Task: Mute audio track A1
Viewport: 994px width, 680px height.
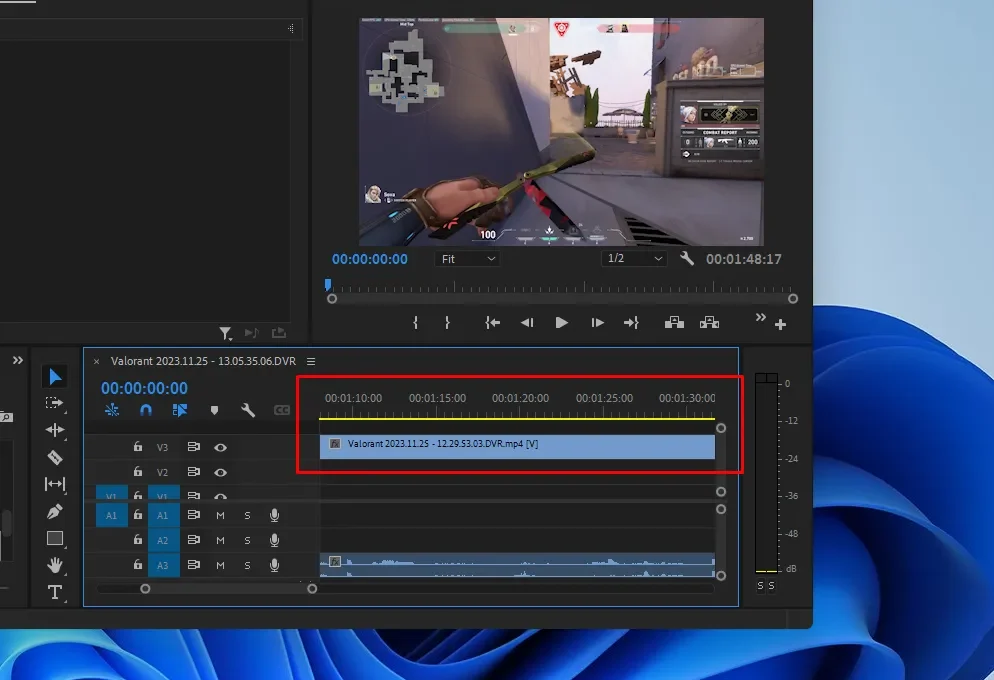Action: [220, 516]
